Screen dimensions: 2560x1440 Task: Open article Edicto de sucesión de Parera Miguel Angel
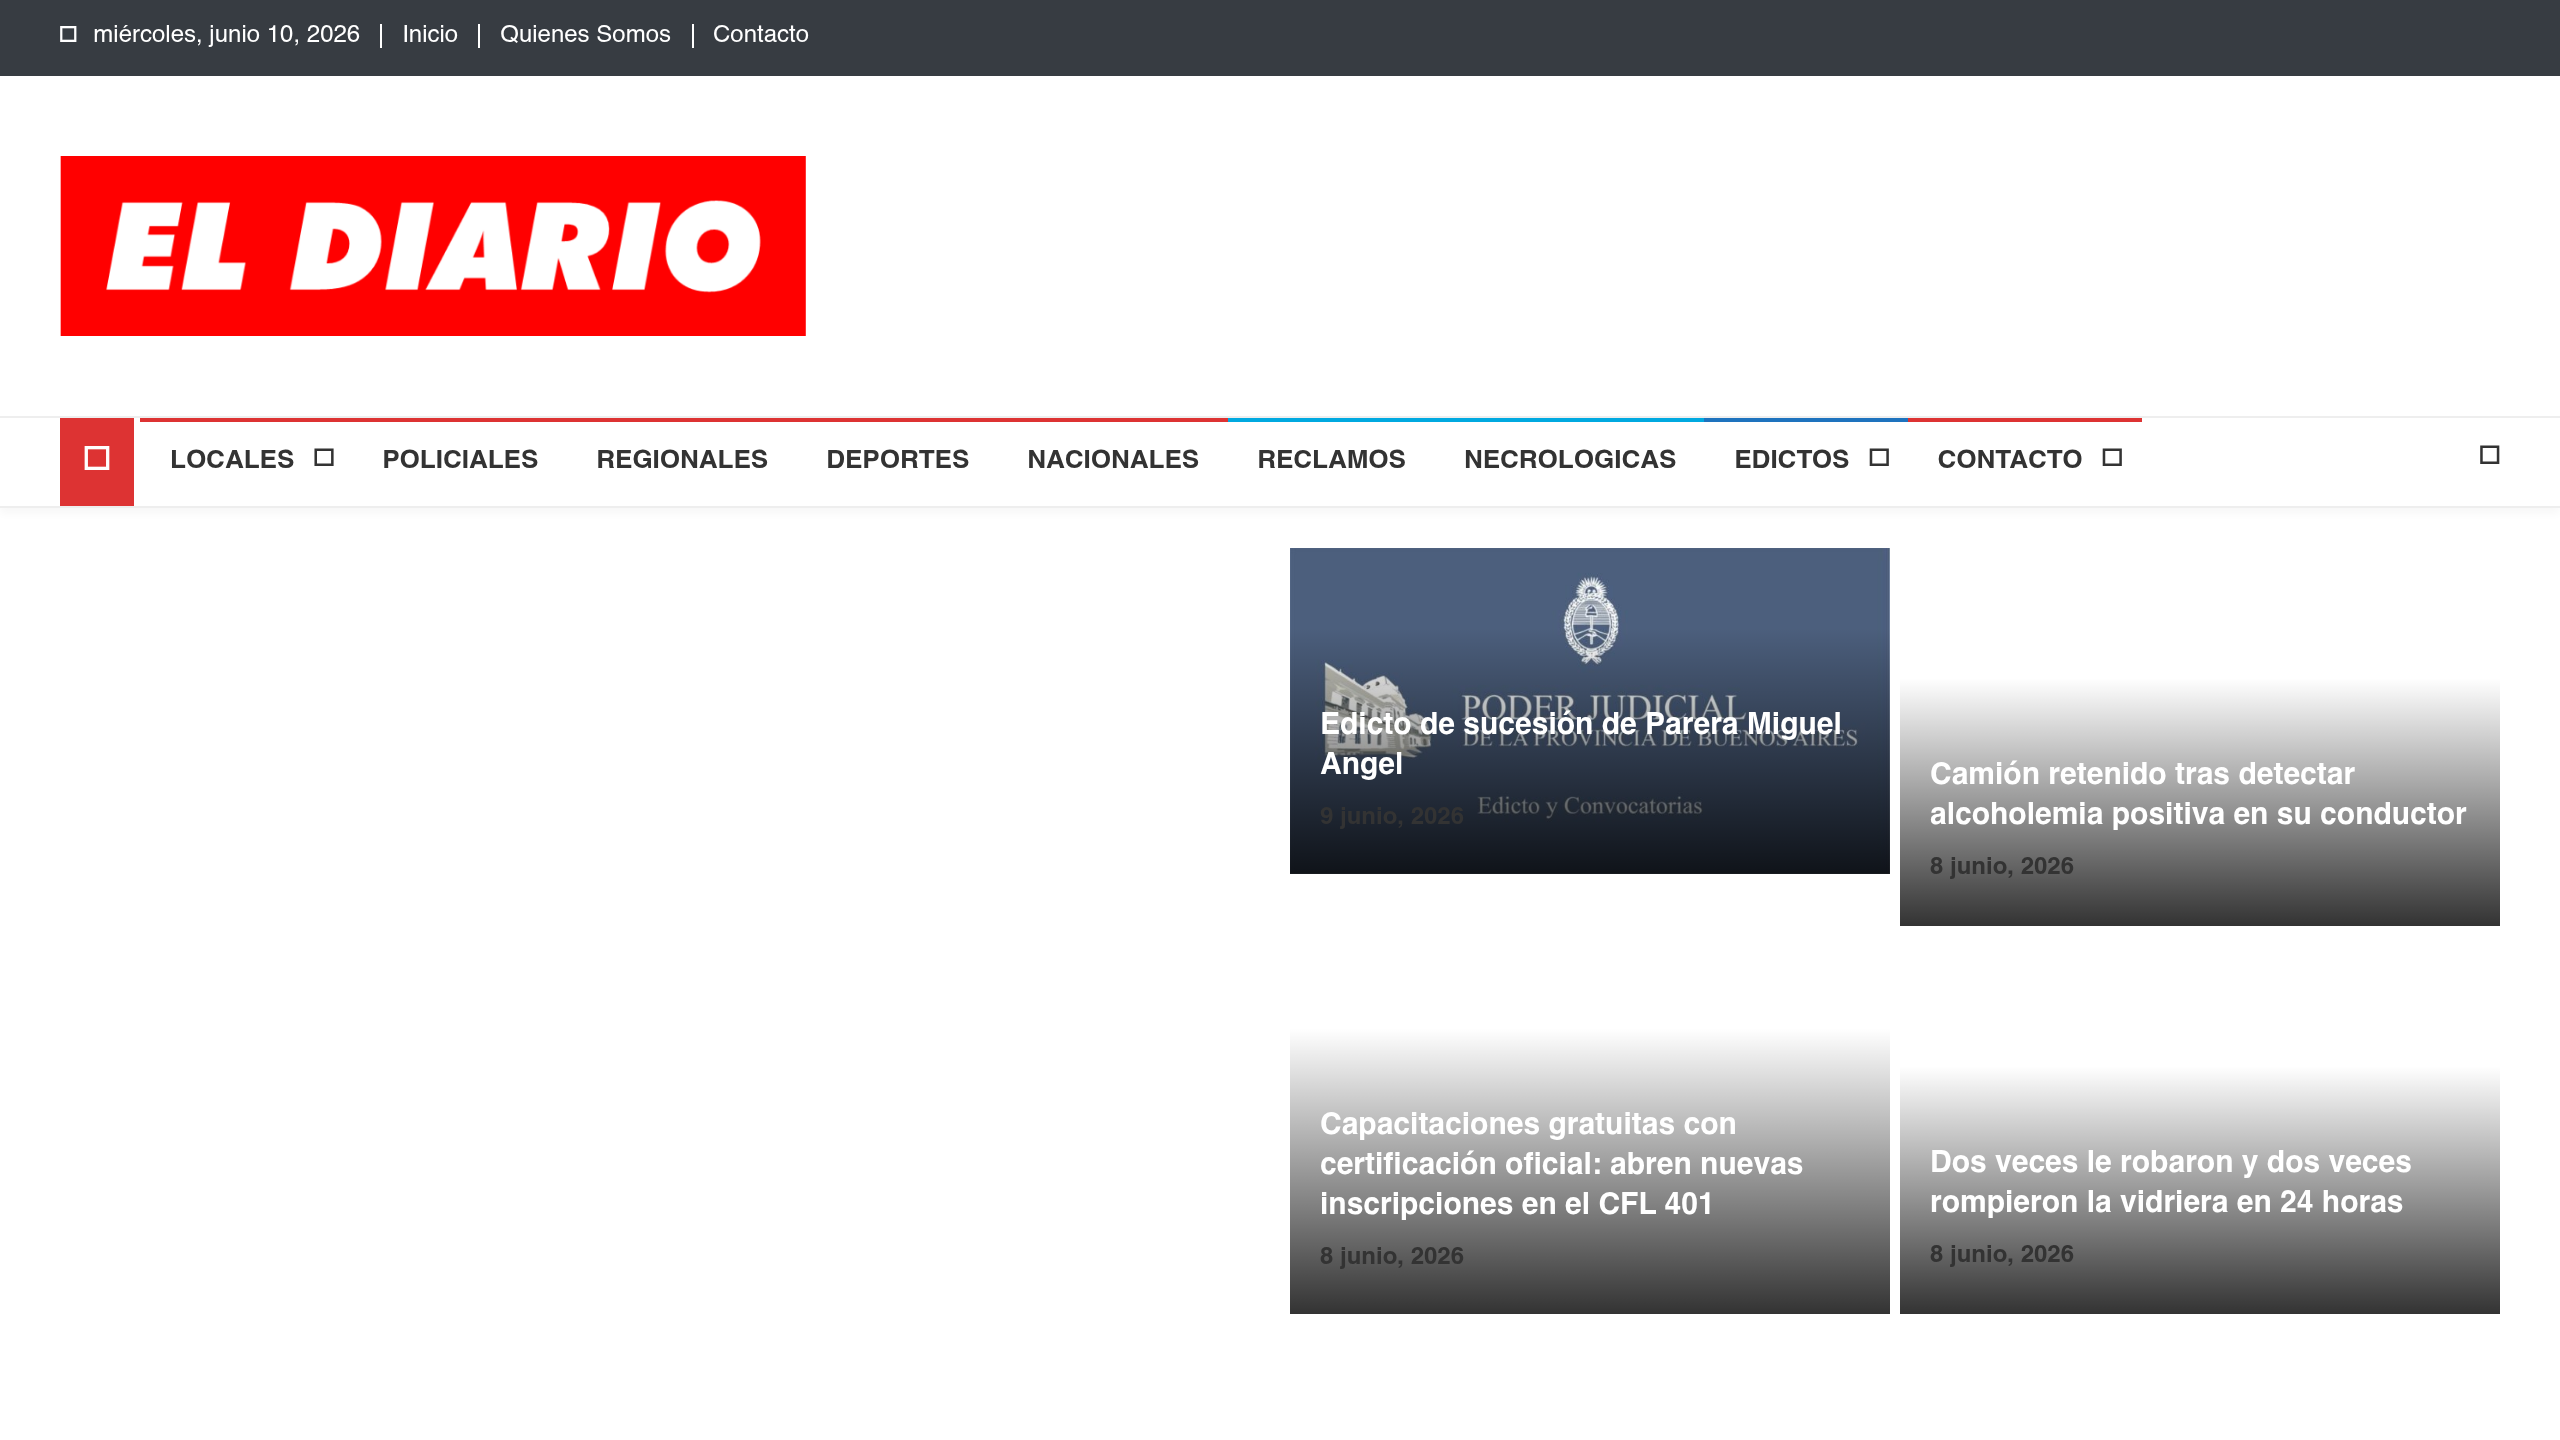coord(1580,743)
